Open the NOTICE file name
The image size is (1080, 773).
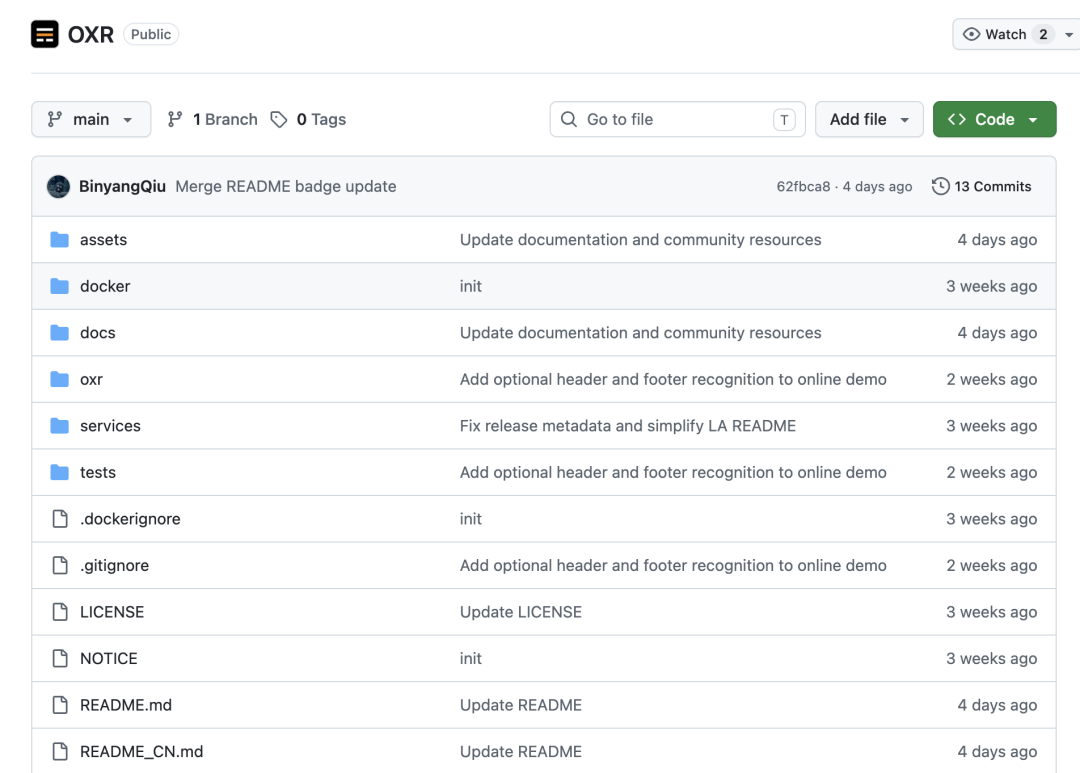click(109, 658)
